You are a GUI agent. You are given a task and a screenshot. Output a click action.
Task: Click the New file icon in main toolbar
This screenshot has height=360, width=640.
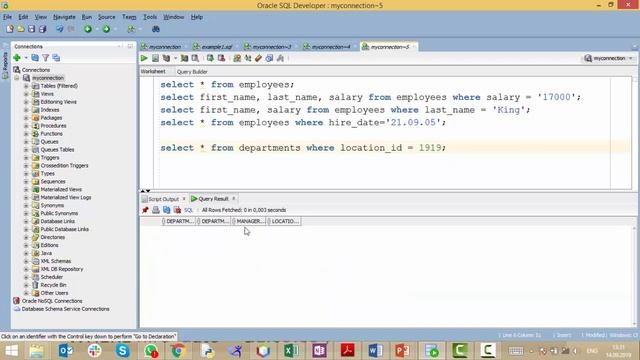click(10, 29)
